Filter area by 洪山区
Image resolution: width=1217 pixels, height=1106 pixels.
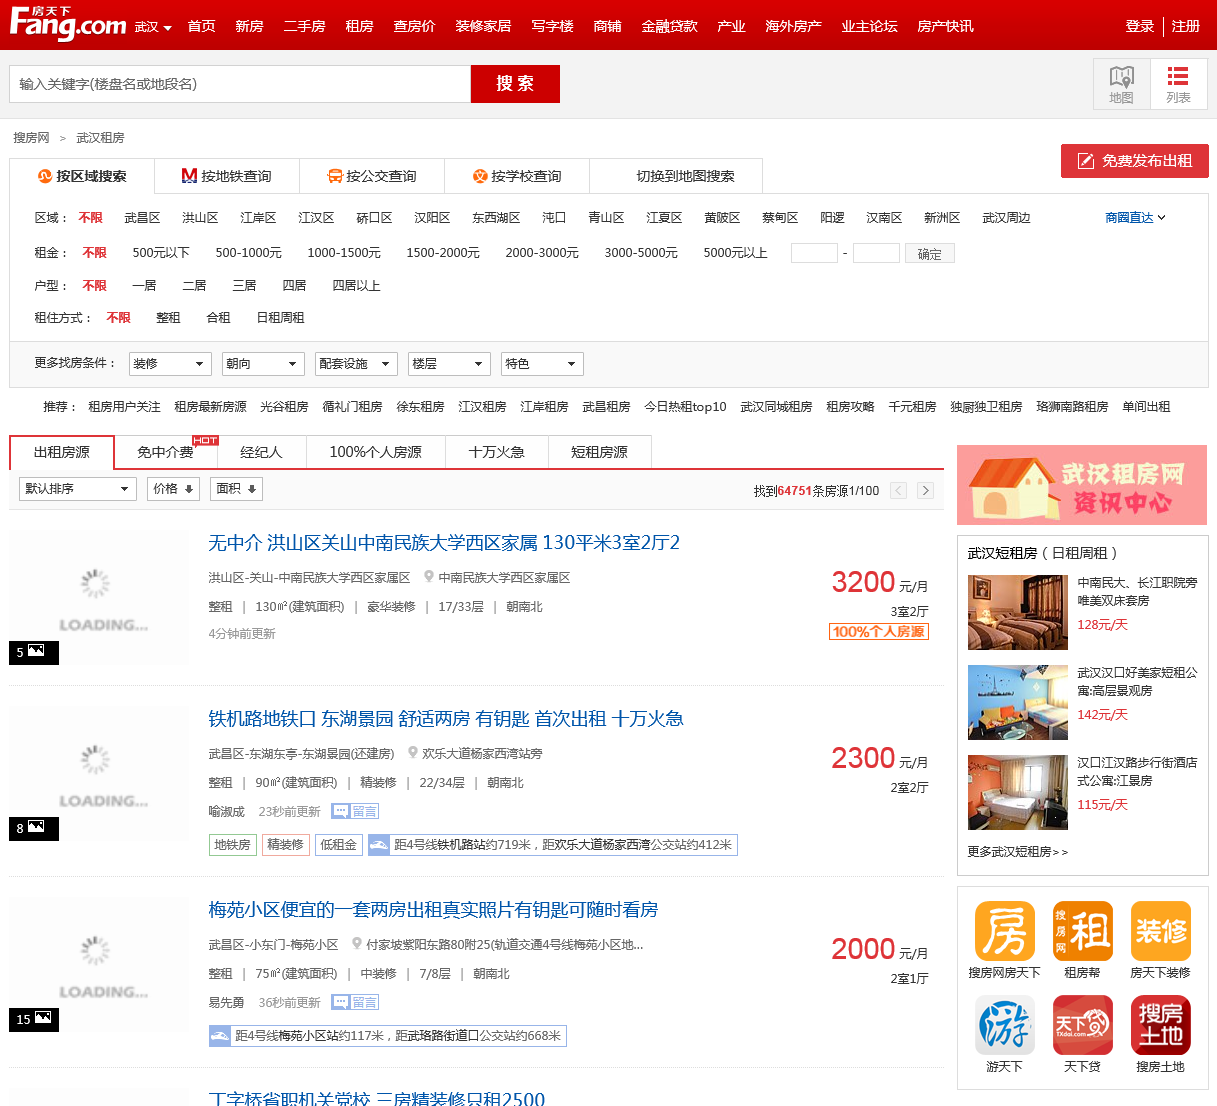click(x=200, y=218)
